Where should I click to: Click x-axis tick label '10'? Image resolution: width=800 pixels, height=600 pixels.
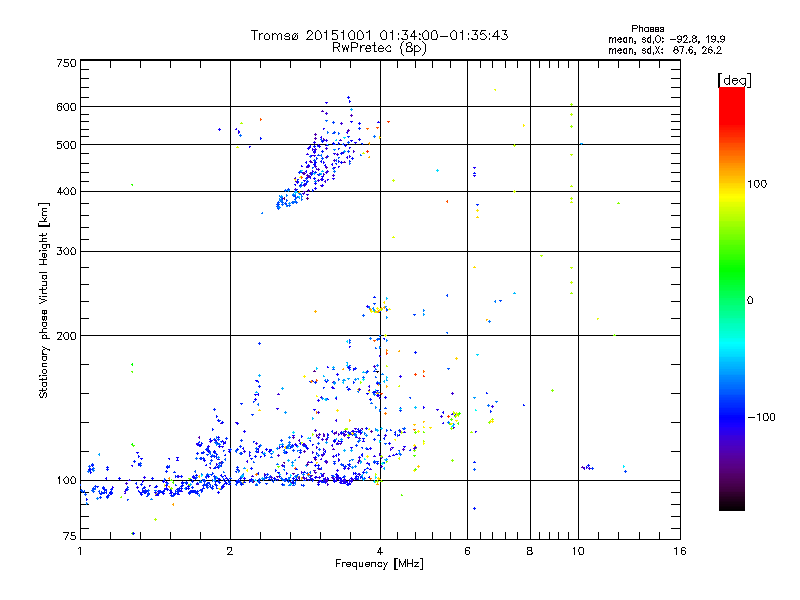(x=578, y=551)
